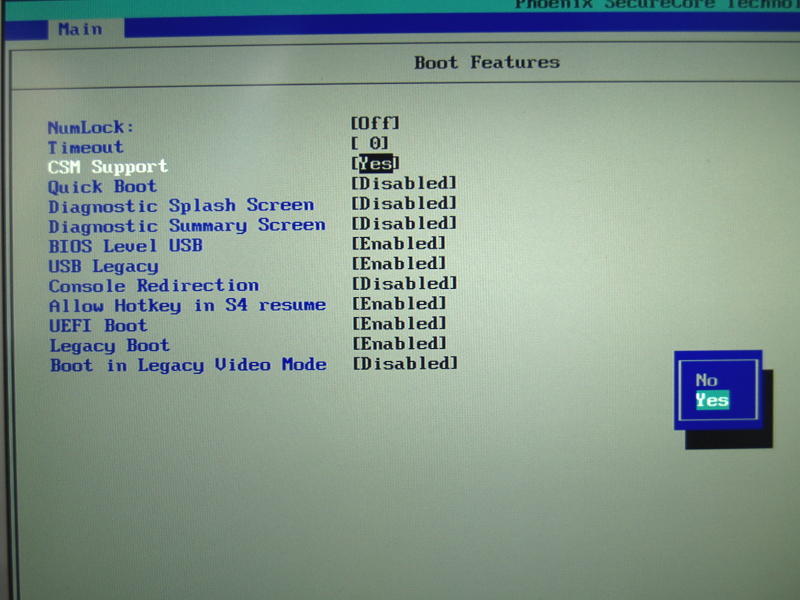Toggle Quick Boot Disabled value
This screenshot has height=600, width=800.
(404, 184)
